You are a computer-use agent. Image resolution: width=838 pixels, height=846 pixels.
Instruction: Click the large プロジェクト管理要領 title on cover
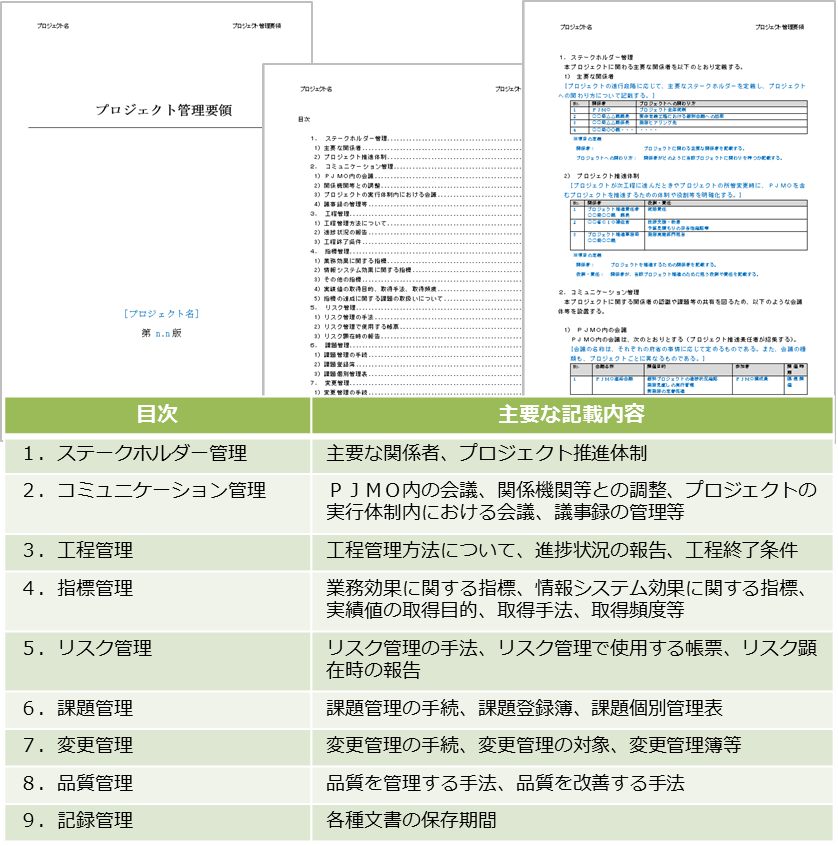point(164,110)
